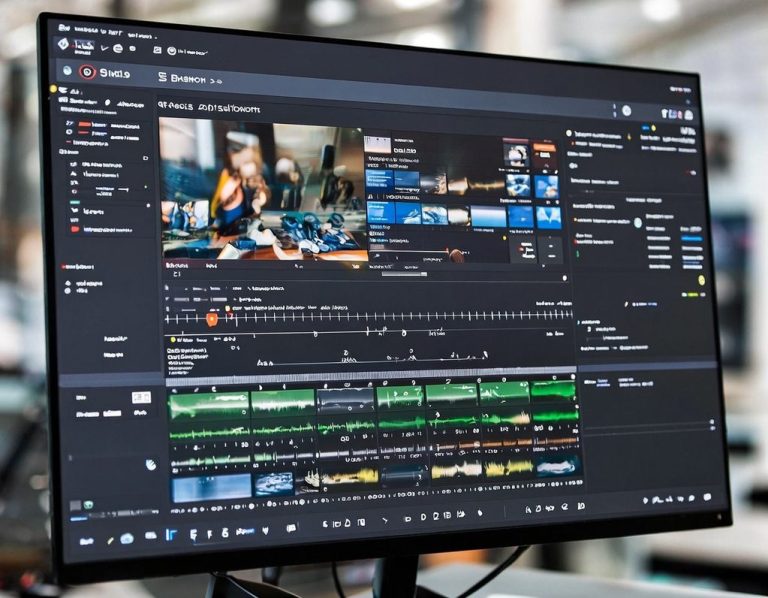This screenshot has width=768, height=598.
Task: Click the orange-highlighted thumbnail in the media grid
Action: coord(544,152)
